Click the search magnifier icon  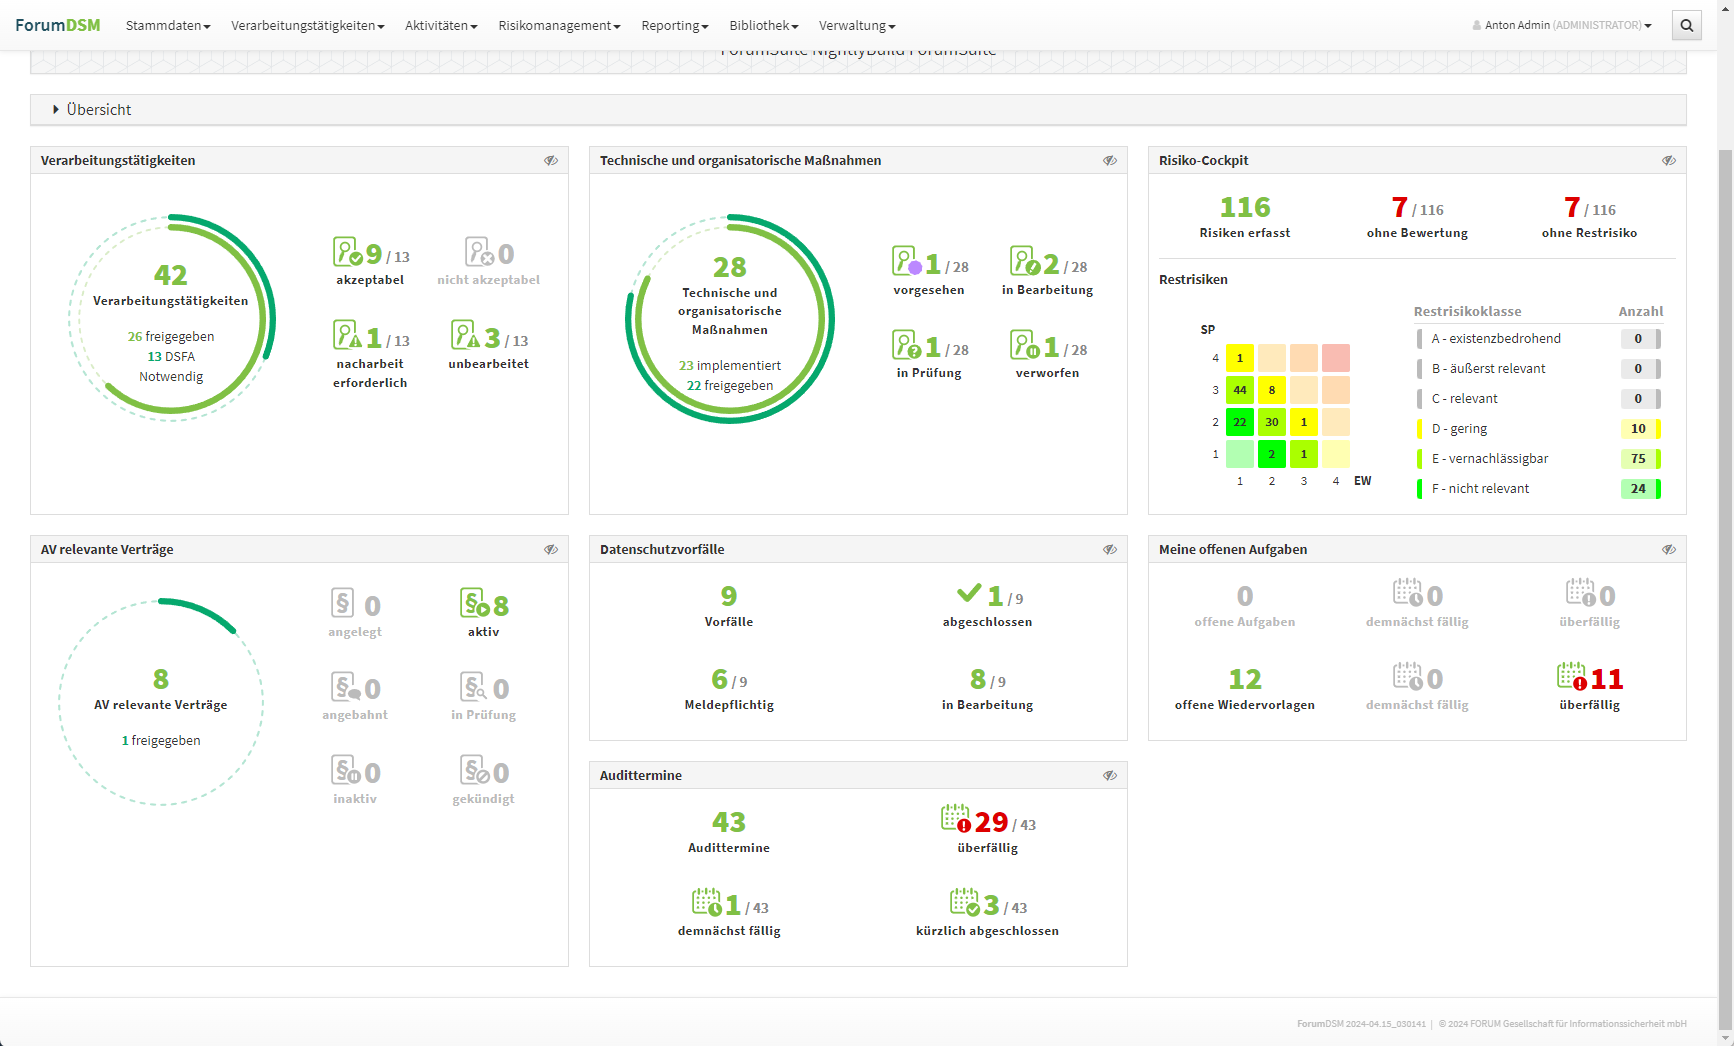[1686, 26]
